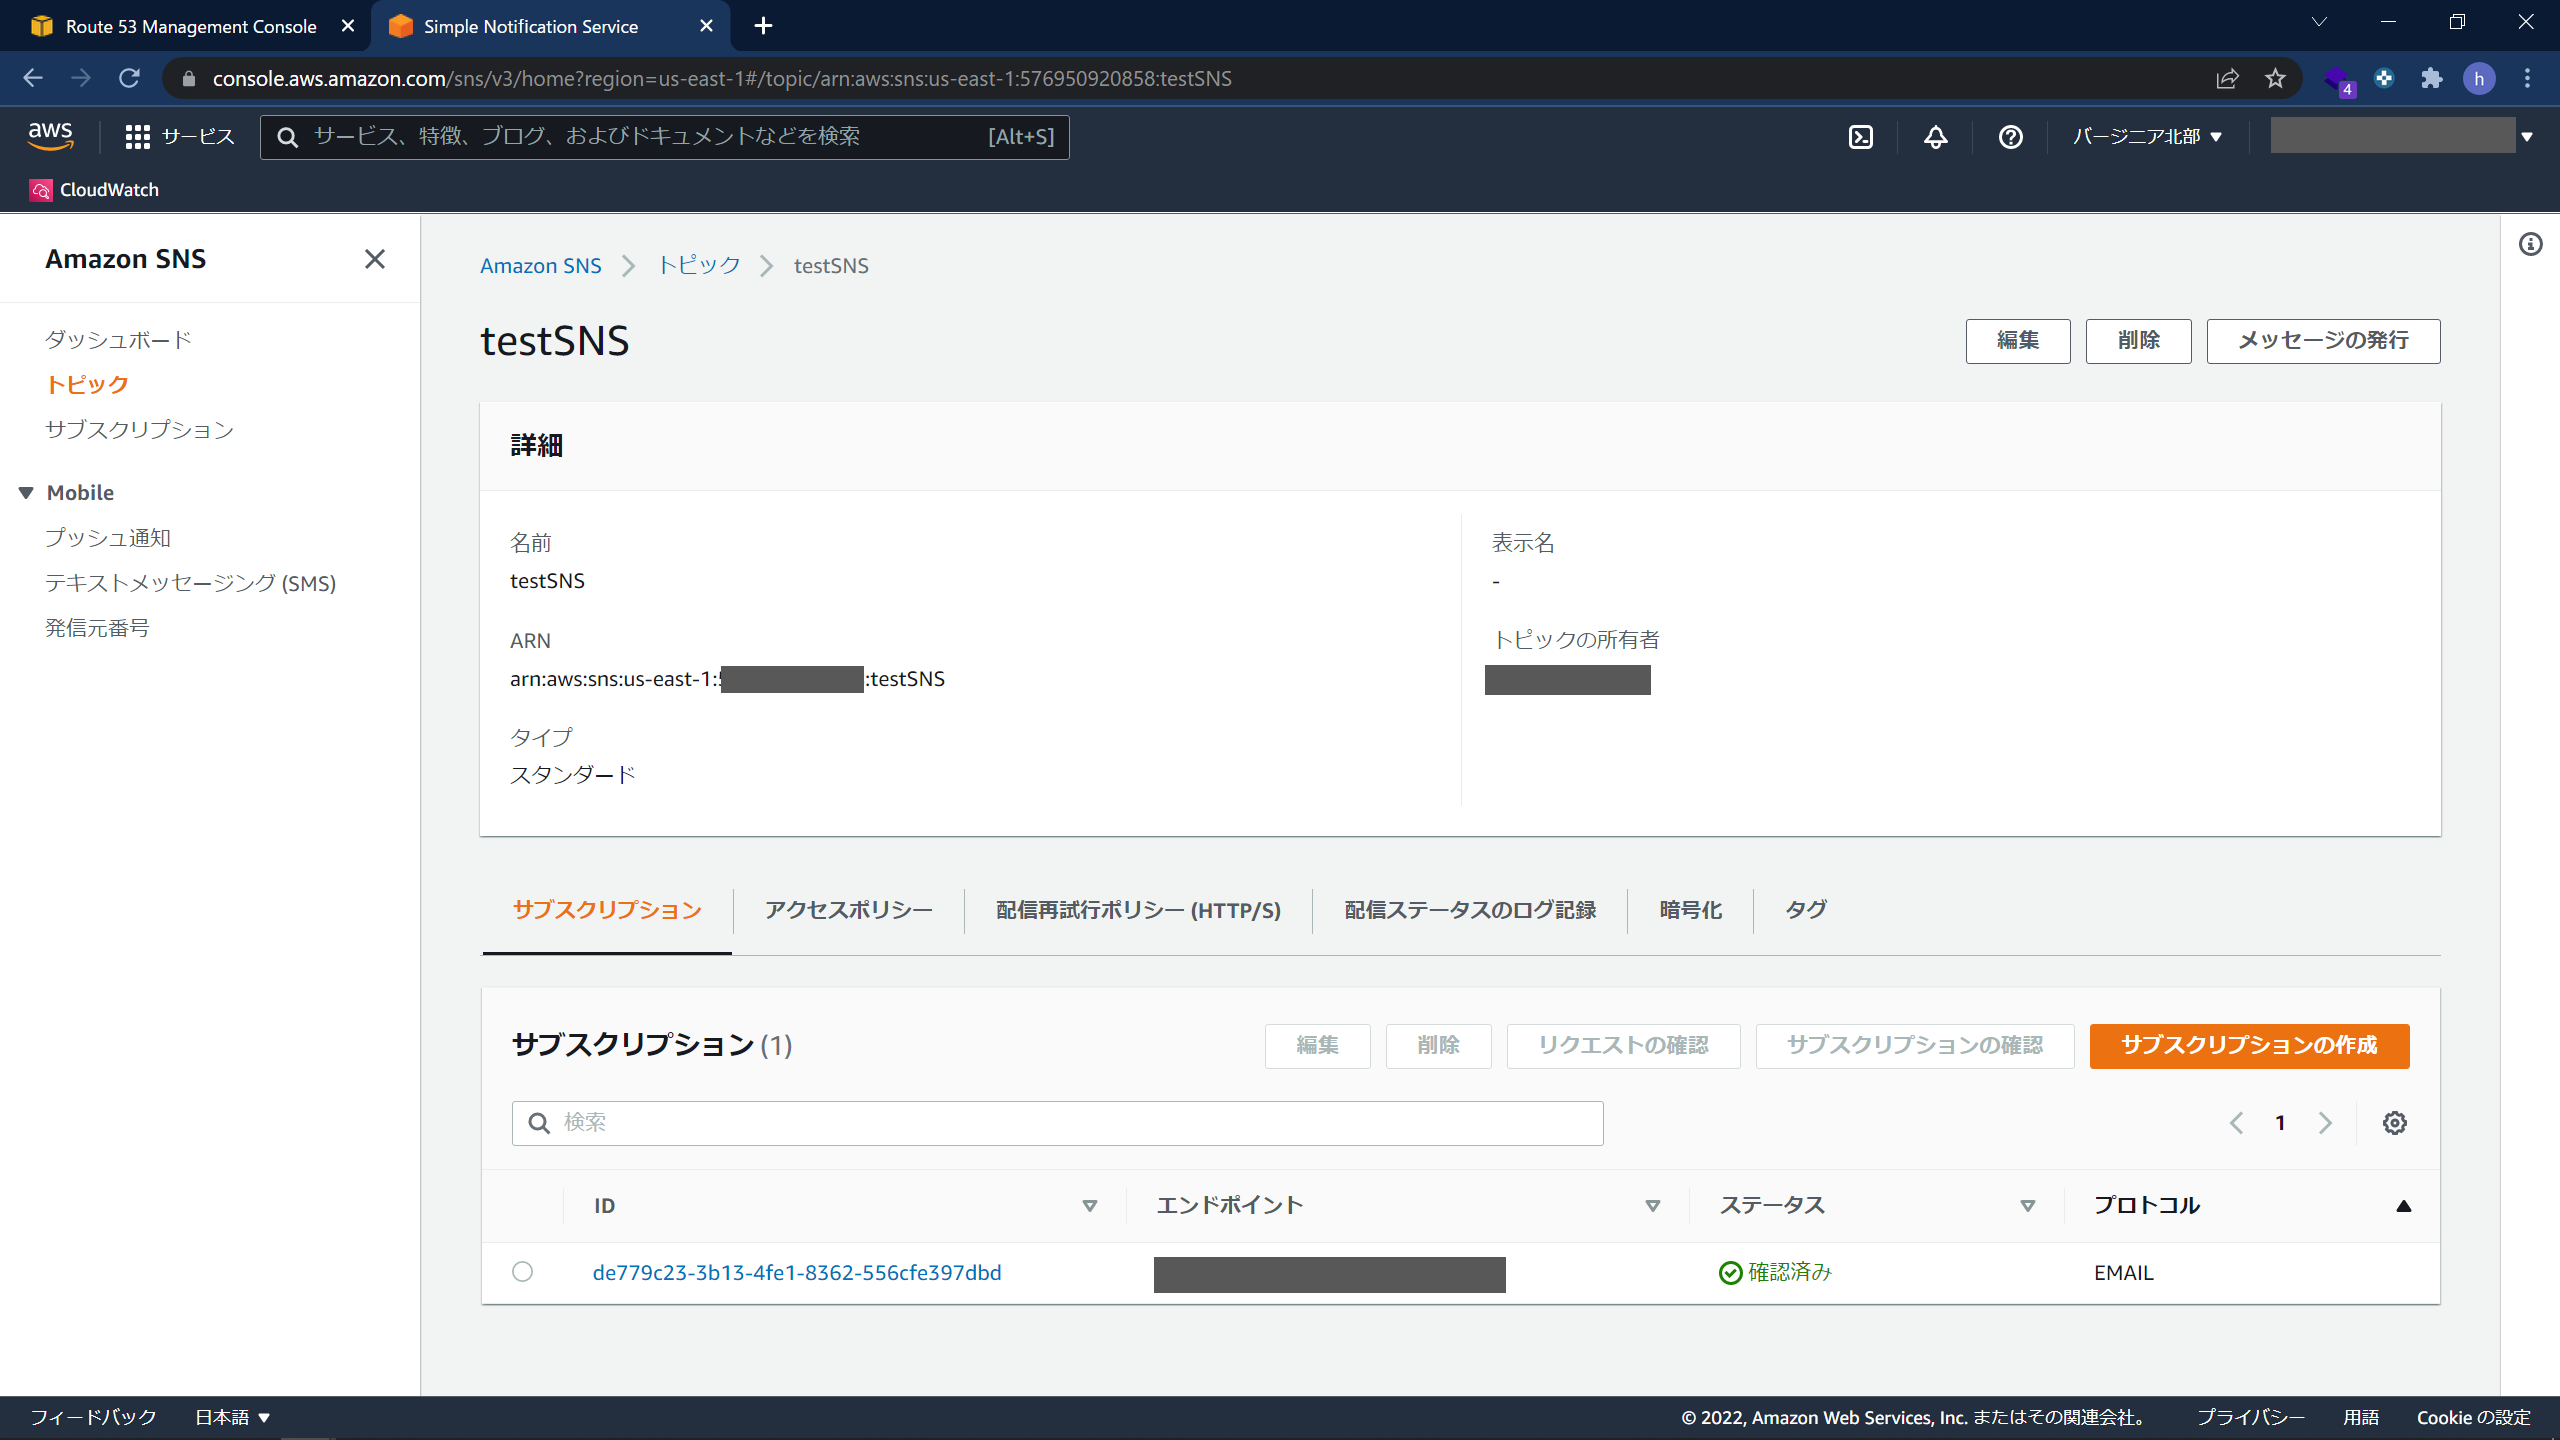This screenshot has width=2560, height=1440.
Task: Click the settings gear icon in subscriptions
Action: click(x=2395, y=1122)
